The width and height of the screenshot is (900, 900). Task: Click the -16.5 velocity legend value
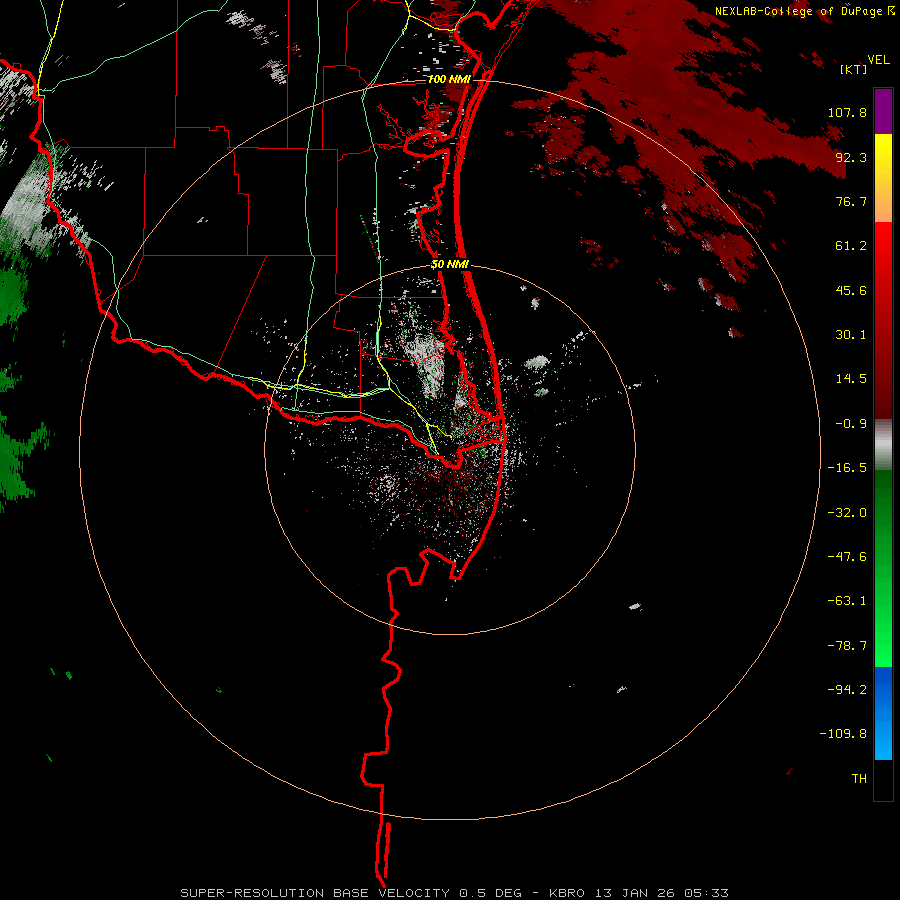(x=847, y=468)
